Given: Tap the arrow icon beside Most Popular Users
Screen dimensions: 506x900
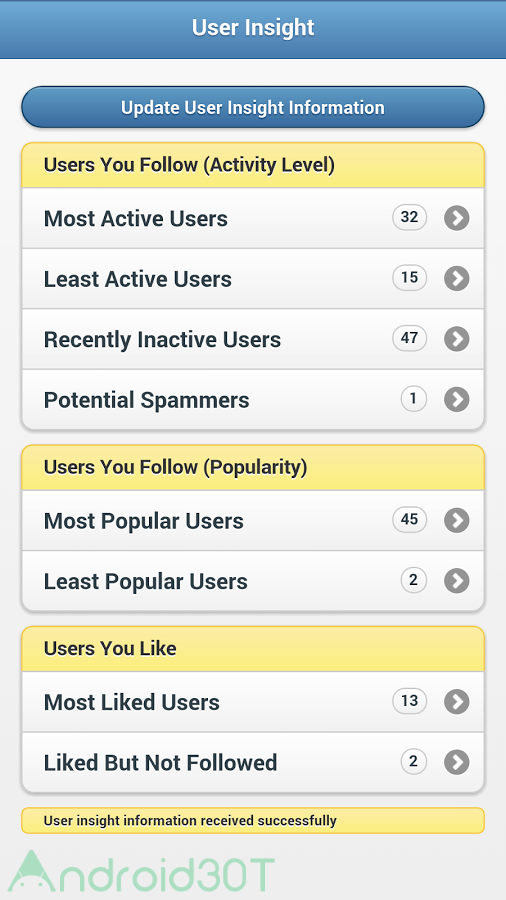Looking at the screenshot, I should point(457,521).
